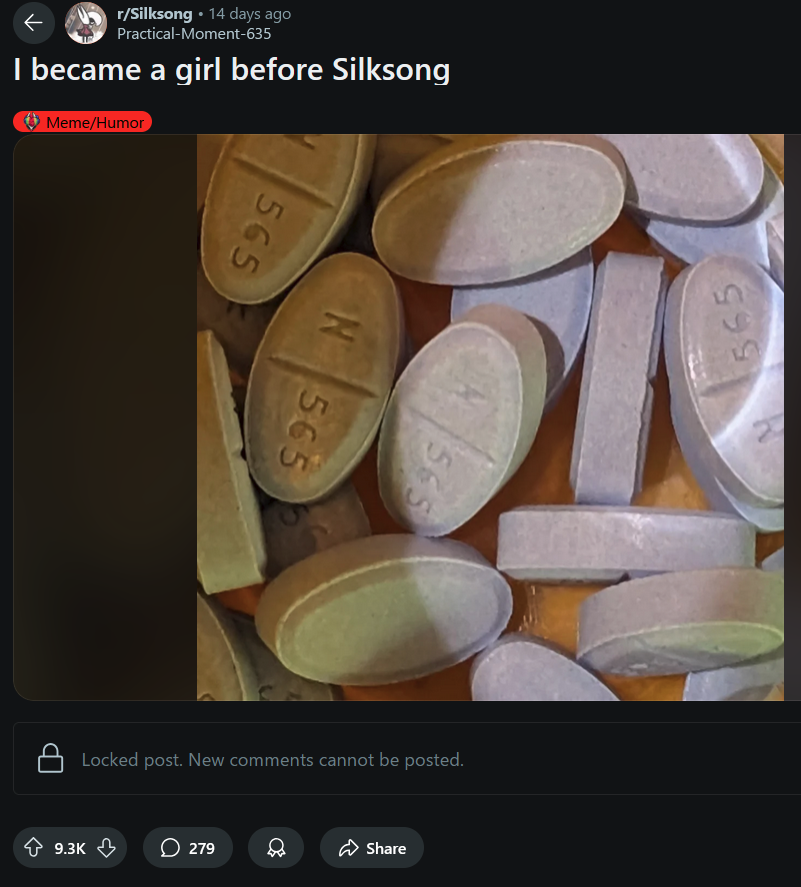Click the lock icon on locked notice
The width and height of the screenshot is (801, 887).
50,758
